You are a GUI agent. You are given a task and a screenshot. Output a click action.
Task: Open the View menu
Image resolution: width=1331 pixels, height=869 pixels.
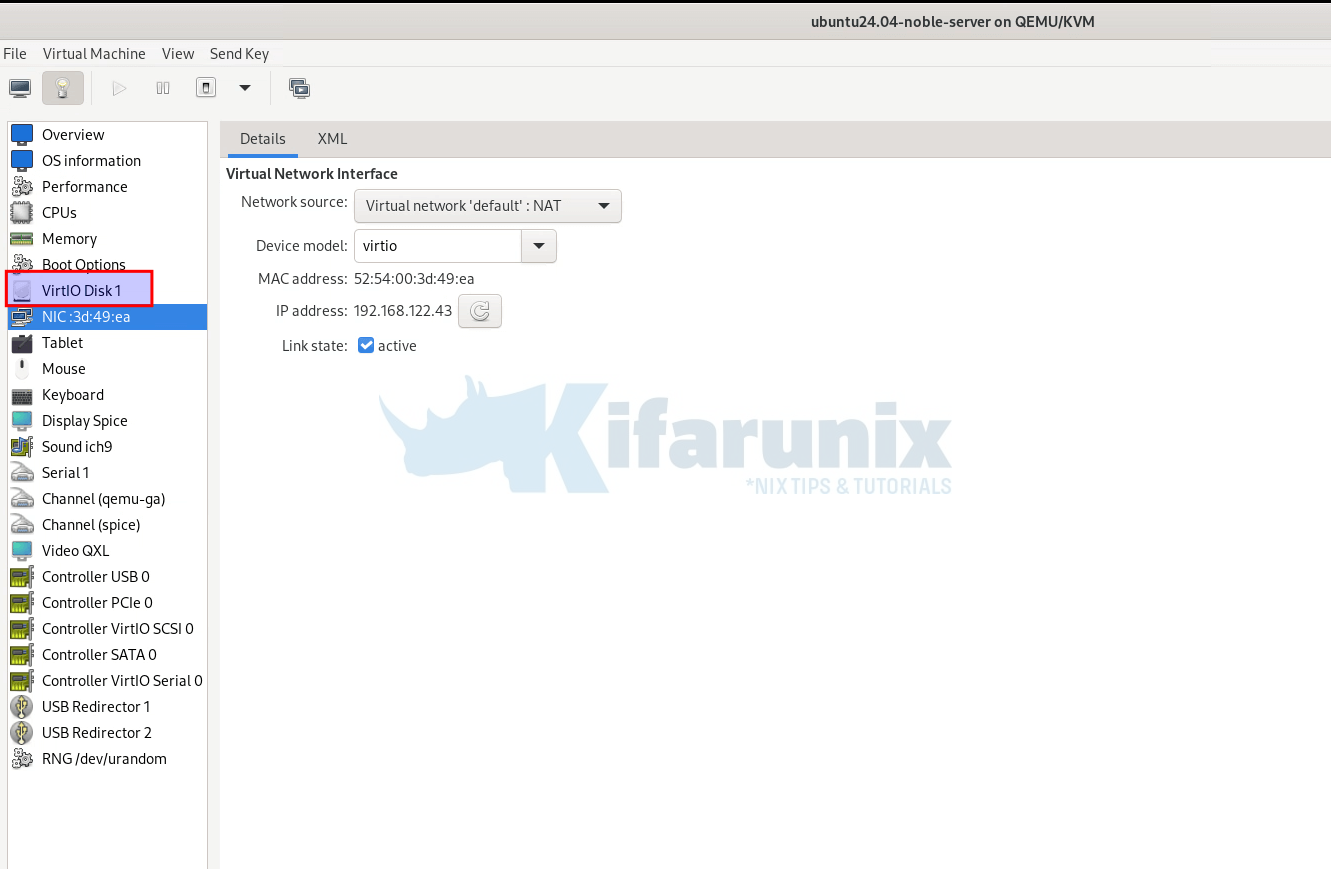pos(178,54)
